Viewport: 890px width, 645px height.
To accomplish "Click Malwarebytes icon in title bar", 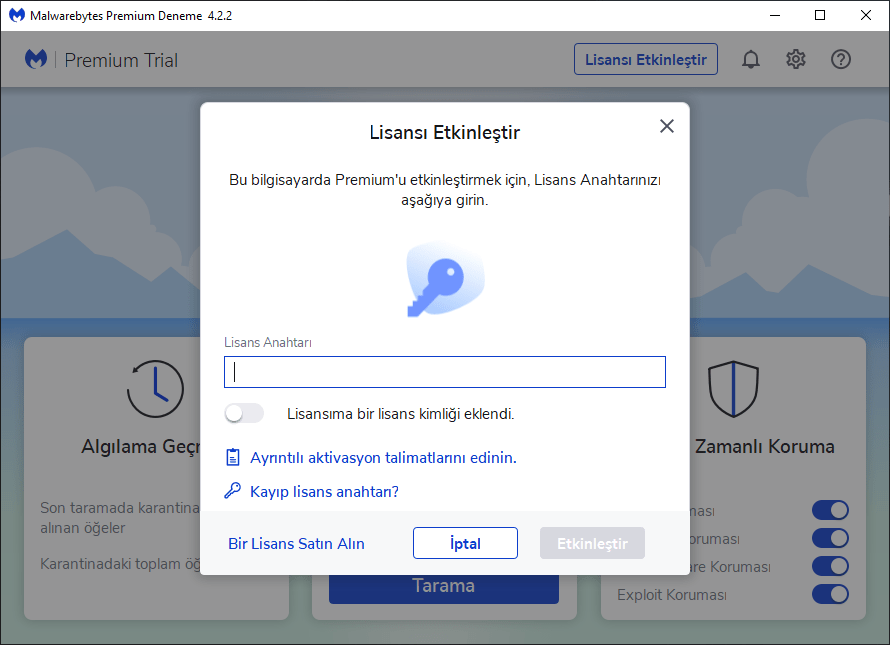I will 17,15.
